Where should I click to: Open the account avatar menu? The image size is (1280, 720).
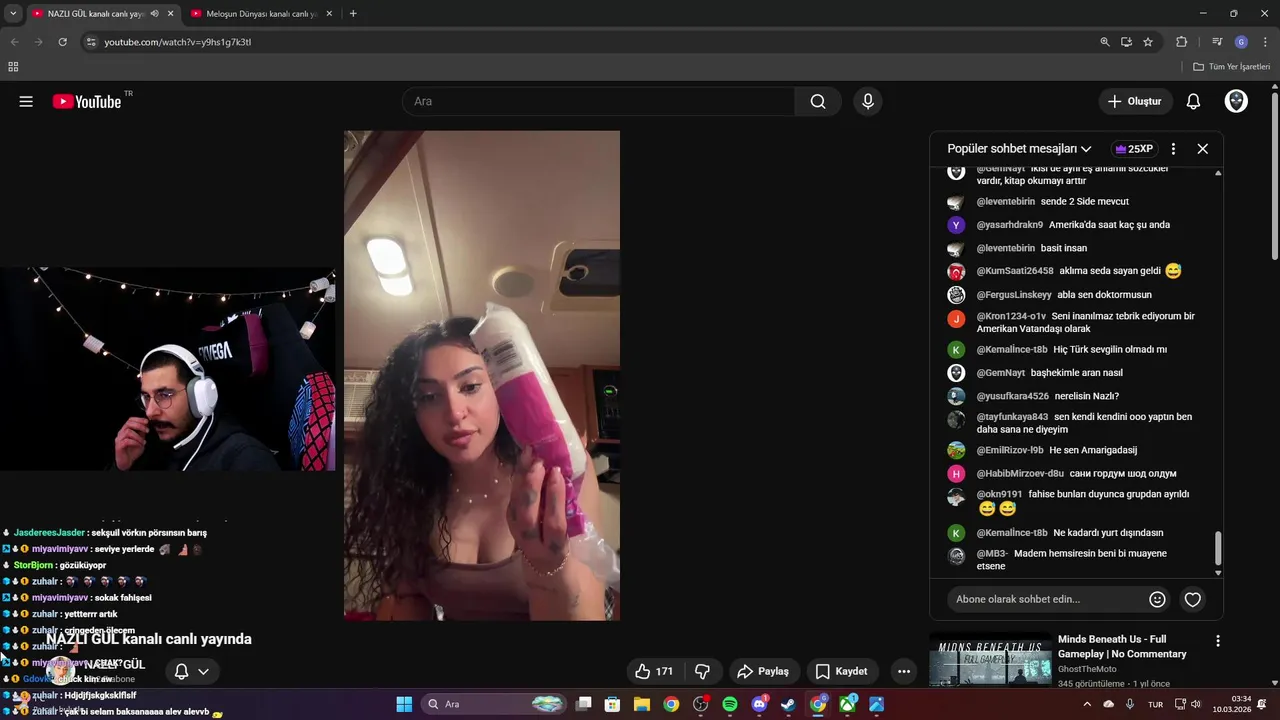1236,101
